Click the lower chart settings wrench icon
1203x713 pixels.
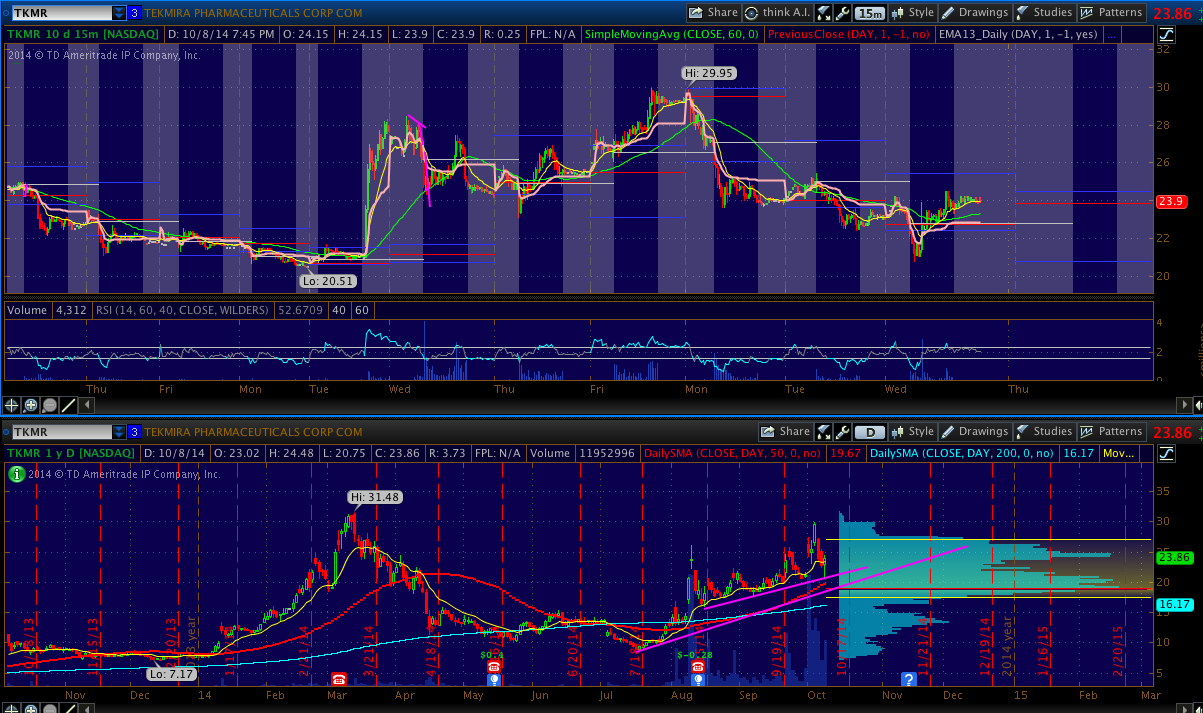(842, 432)
